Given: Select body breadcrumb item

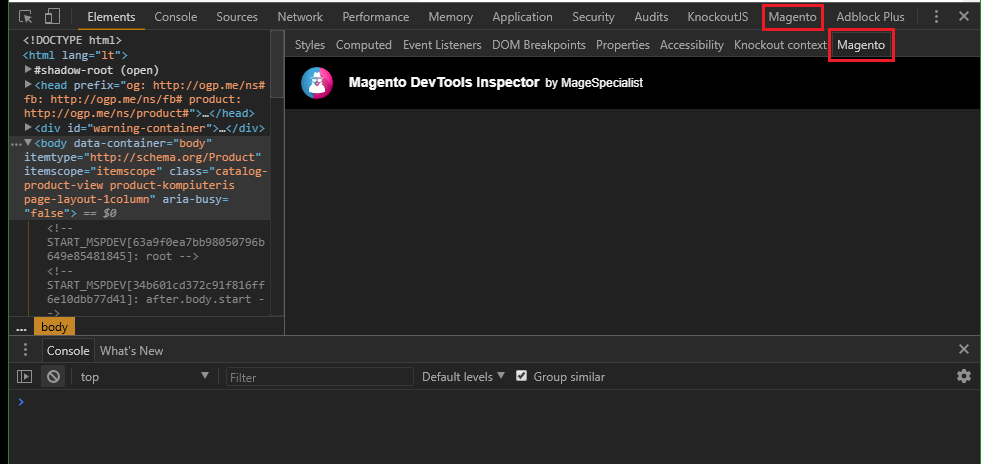Looking at the screenshot, I should [x=54, y=326].
